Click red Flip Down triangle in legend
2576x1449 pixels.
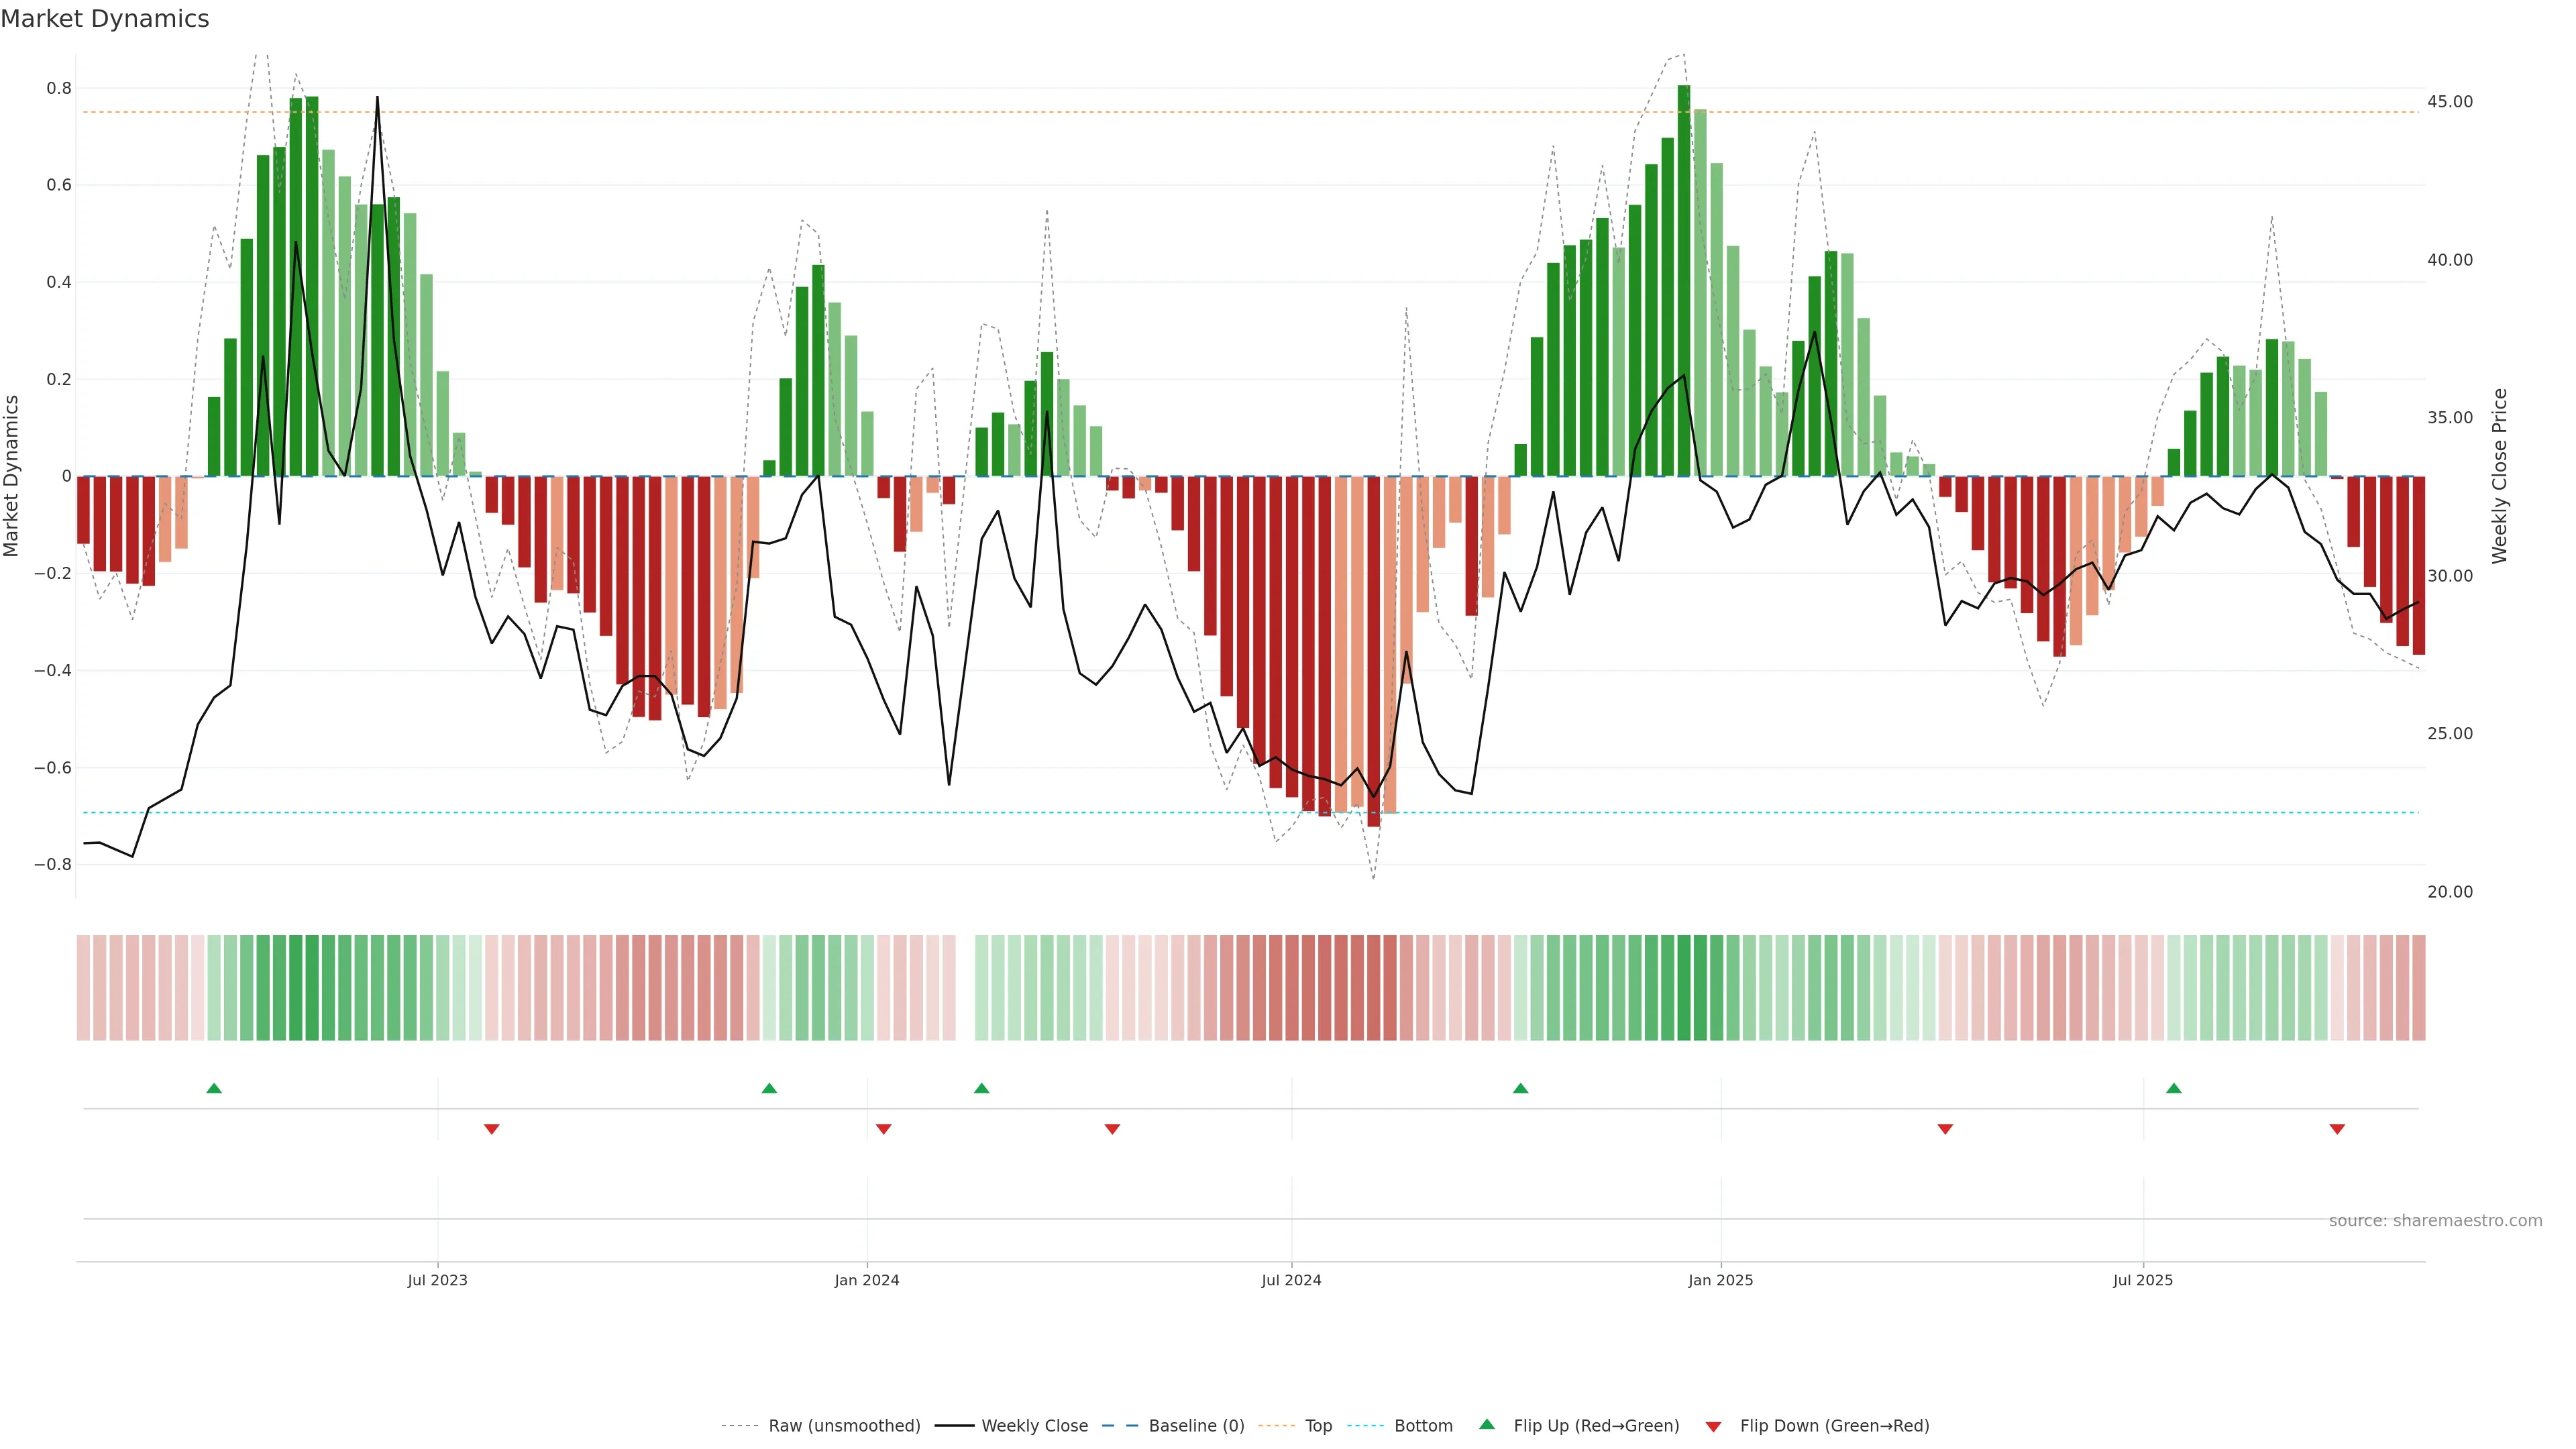pyautogui.click(x=1713, y=1426)
